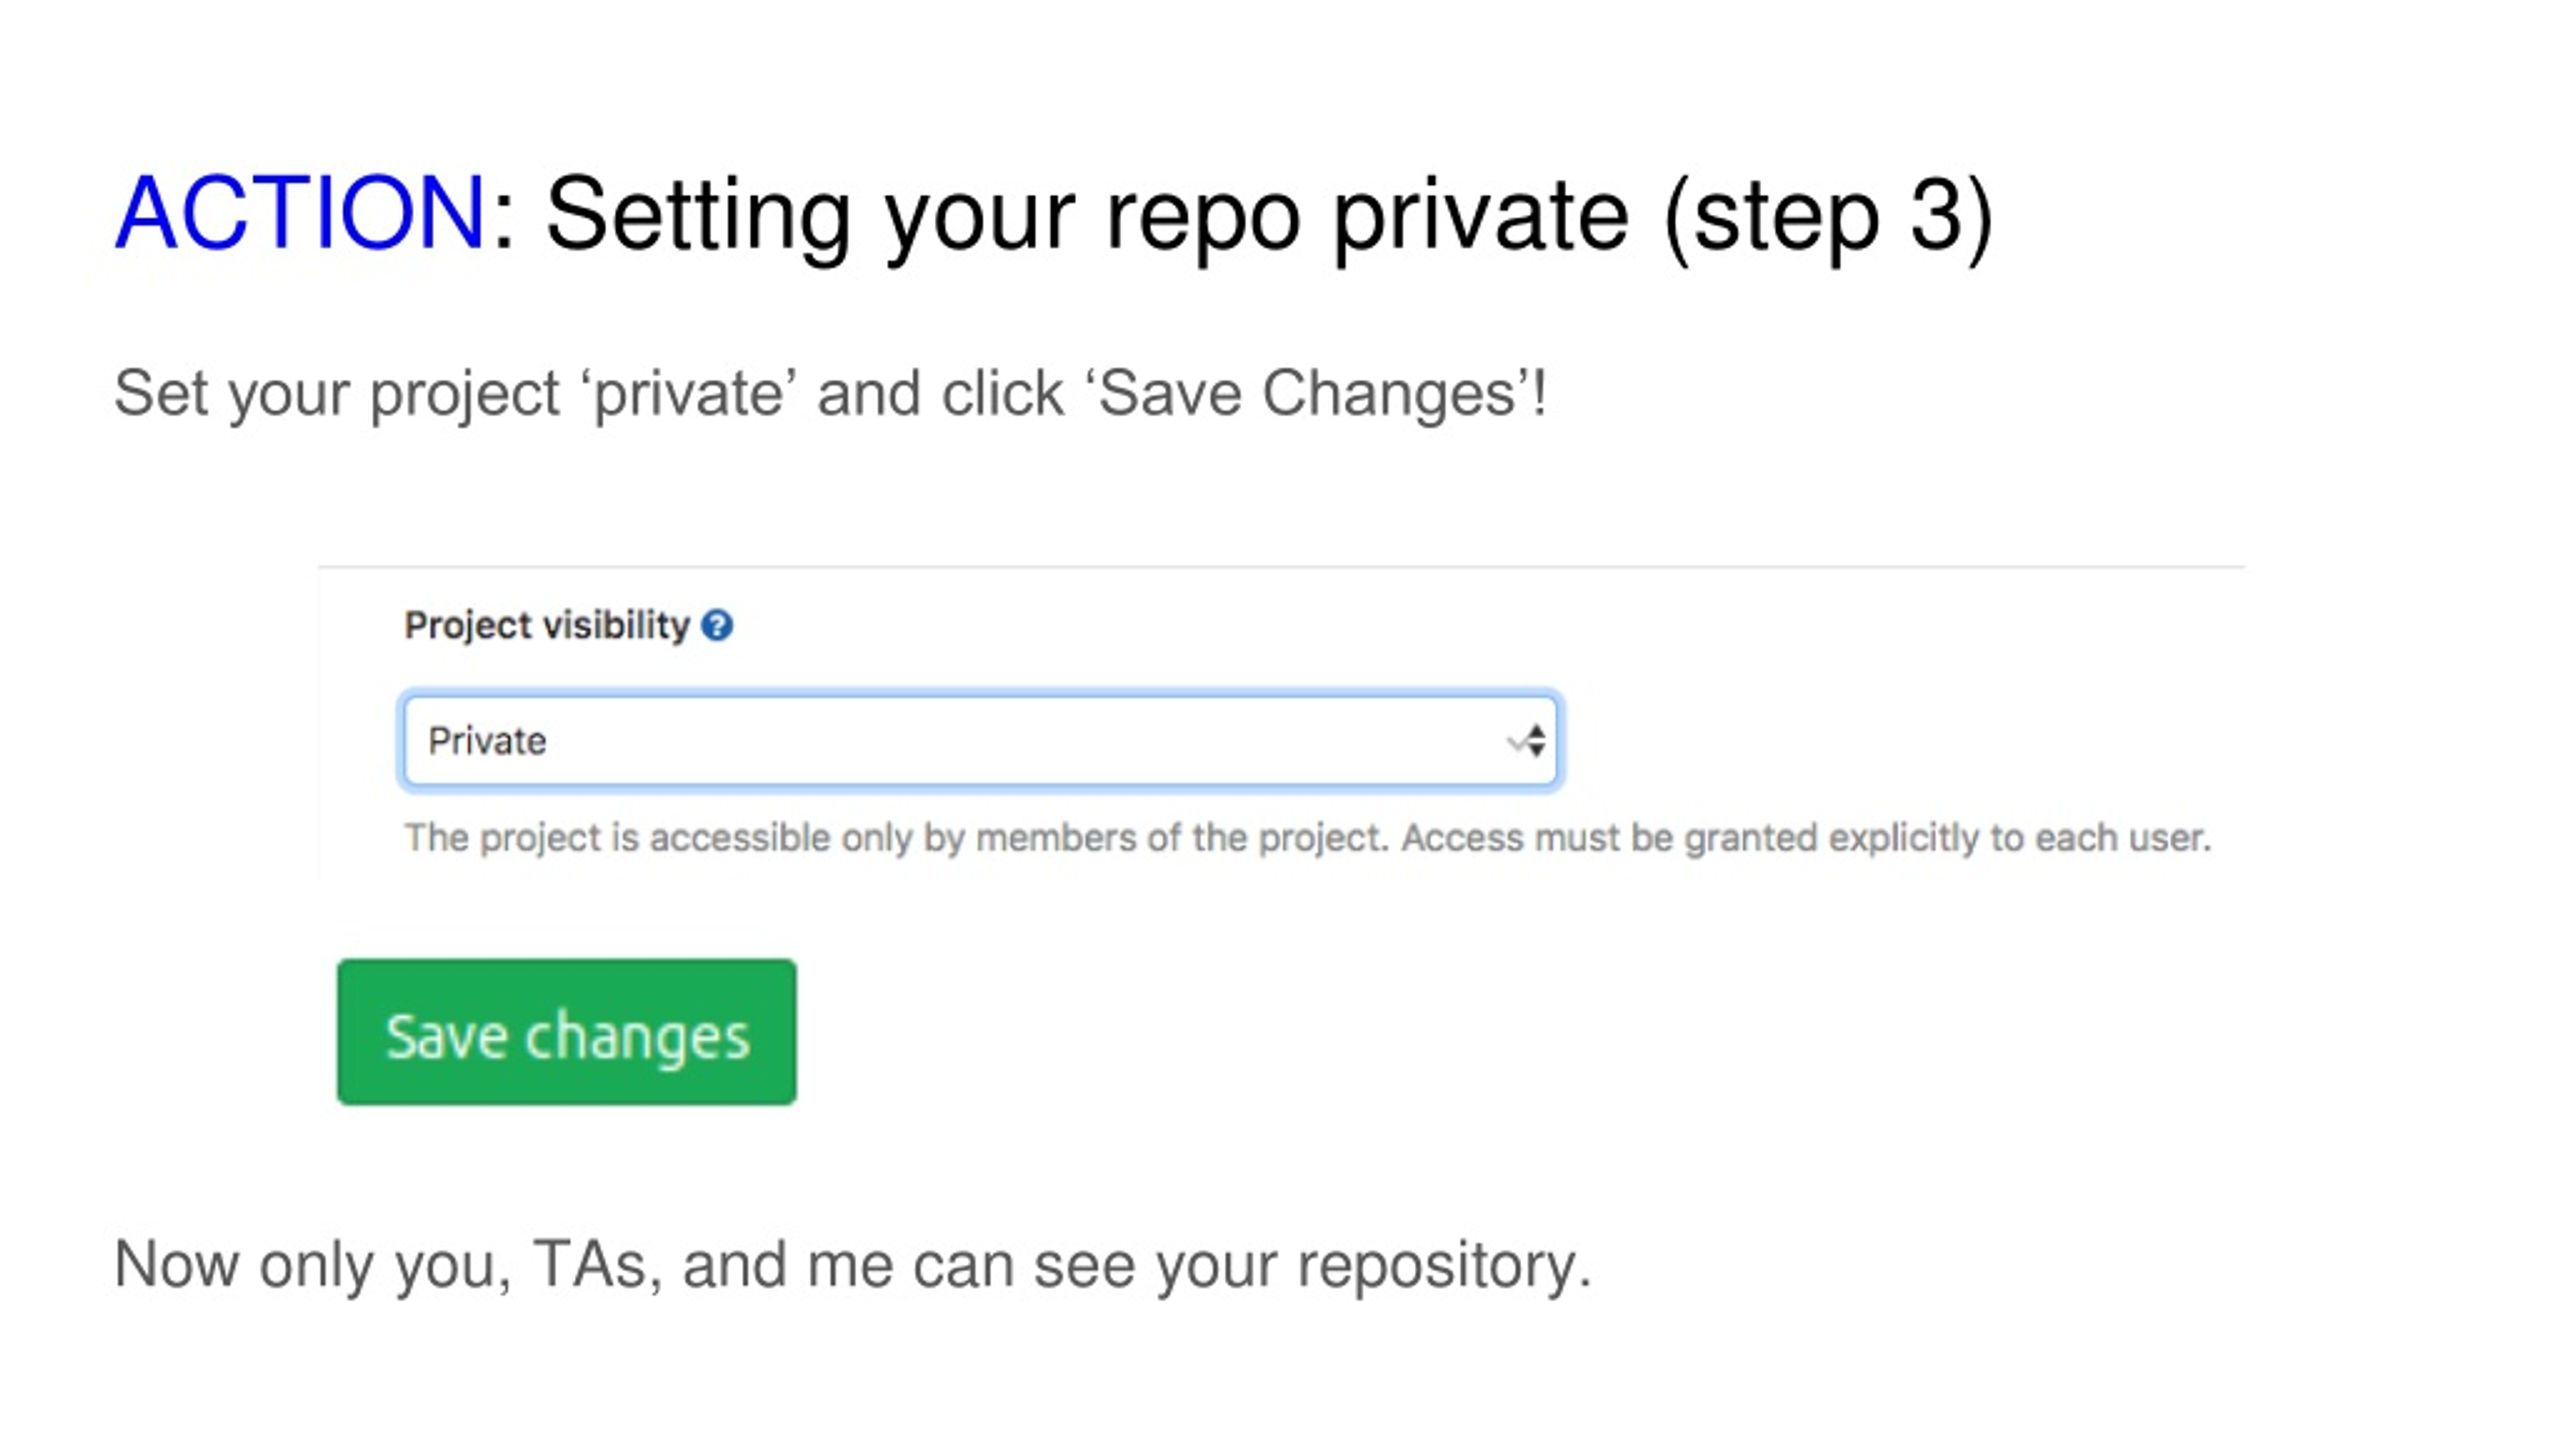Click the quoted 'Save Changes' phrase in instructions
This screenshot has width=2560, height=1440.
(x=1309, y=393)
